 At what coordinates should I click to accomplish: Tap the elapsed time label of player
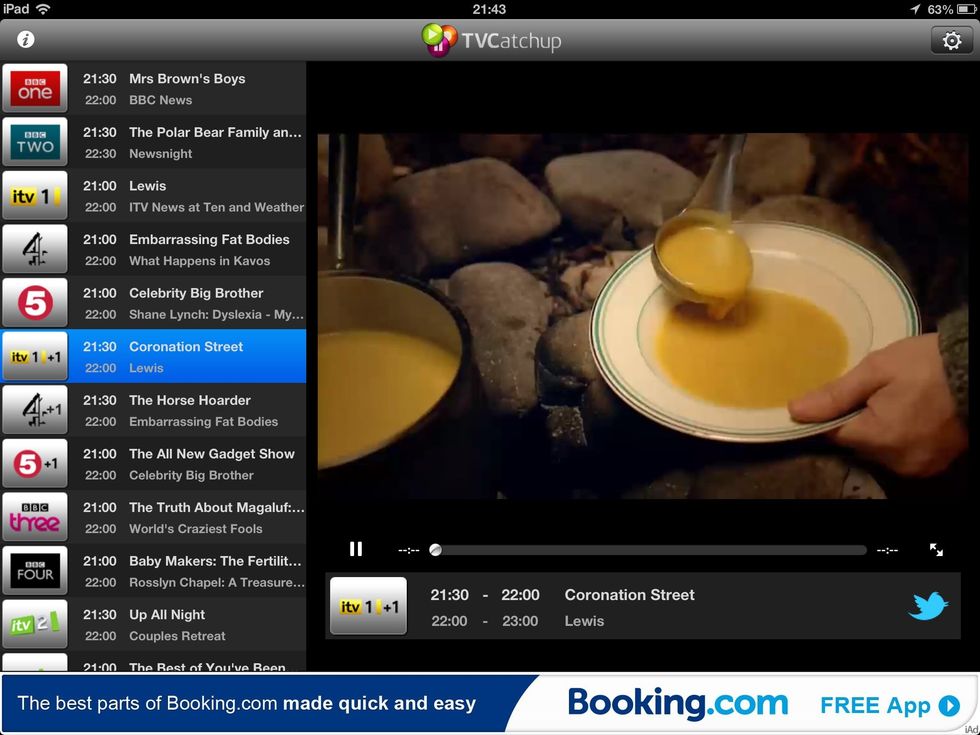click(x=409, y=551)
